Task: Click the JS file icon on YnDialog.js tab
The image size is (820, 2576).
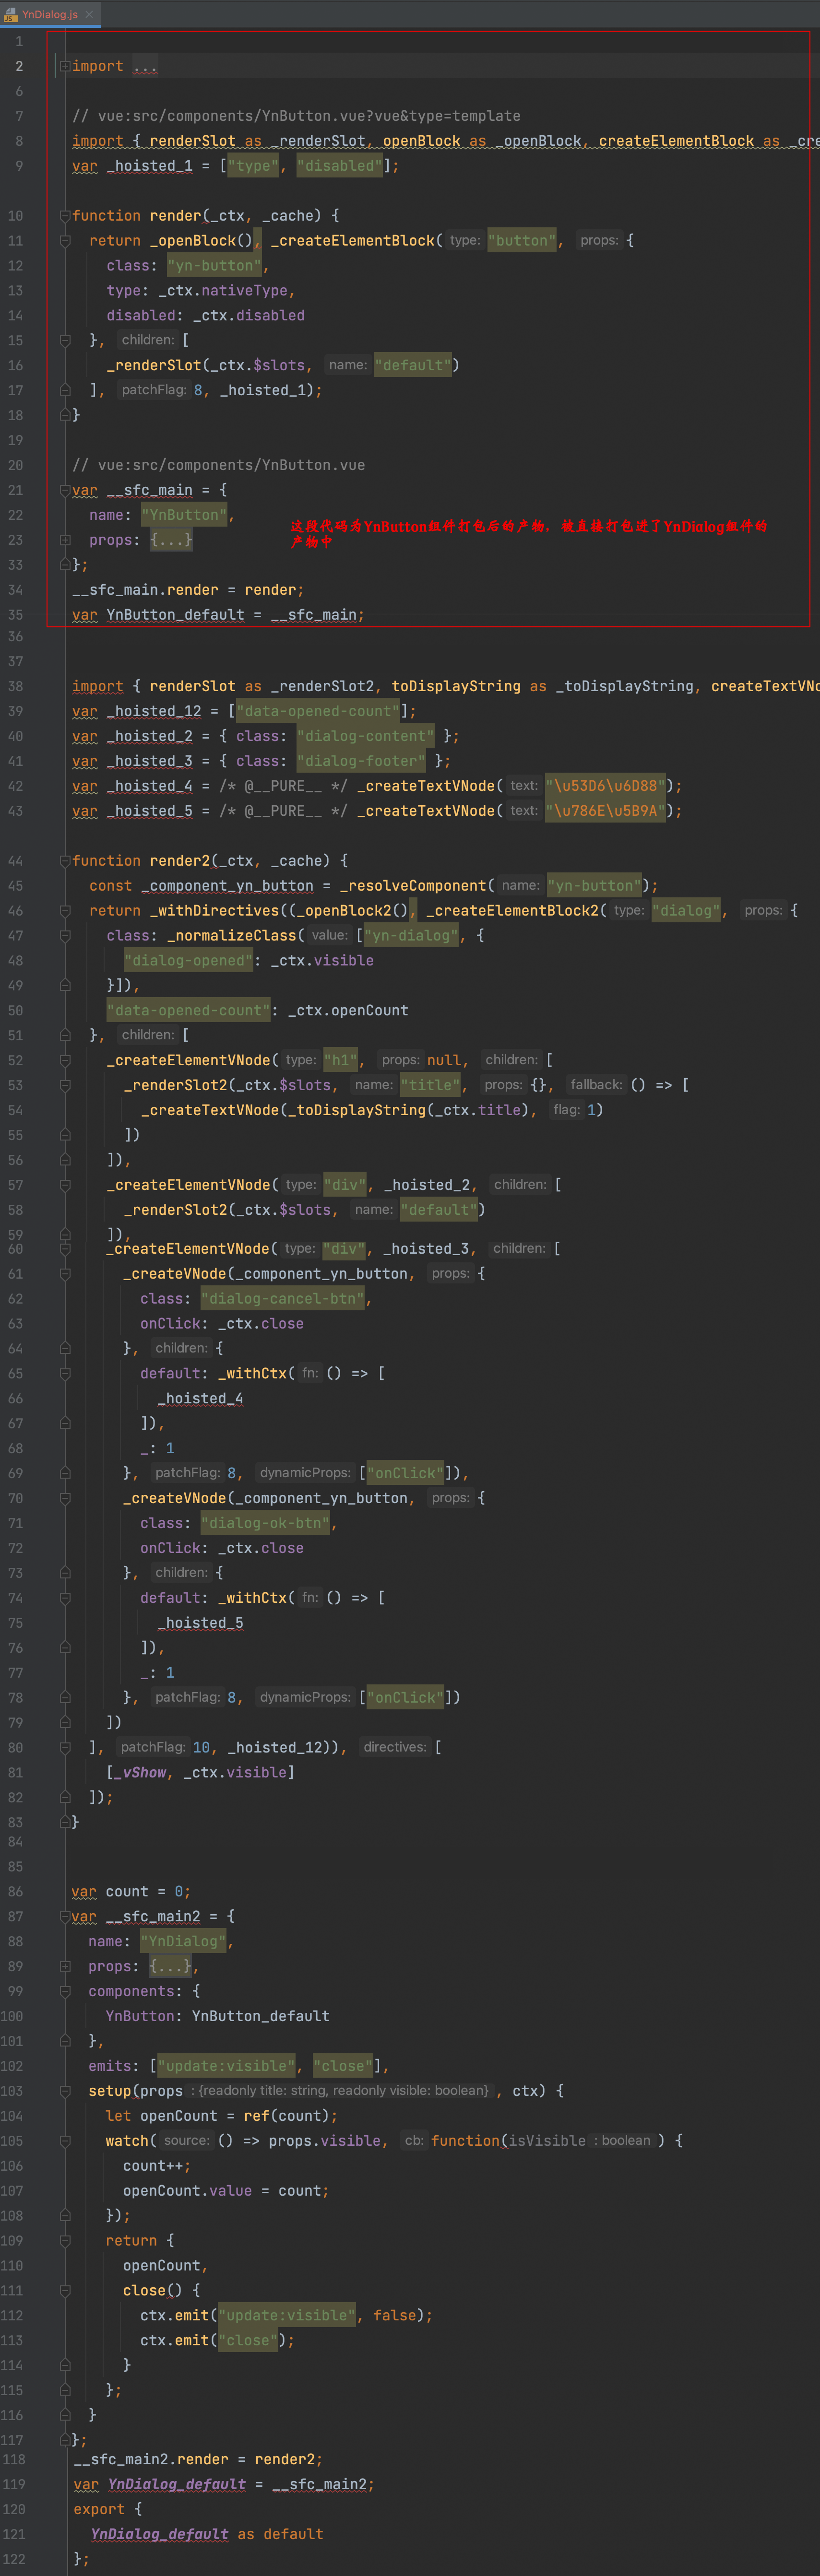Action: (11, 14)
